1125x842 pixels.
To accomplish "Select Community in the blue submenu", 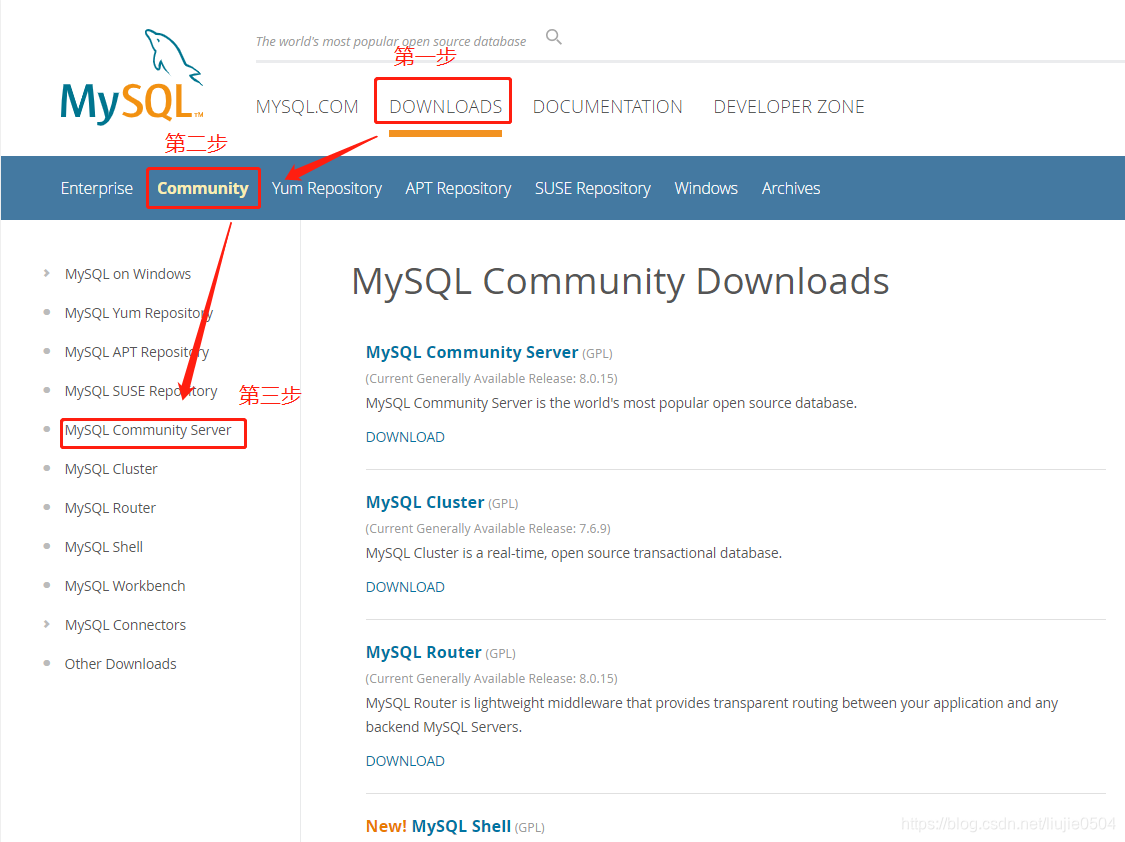I will coord(203,189).
